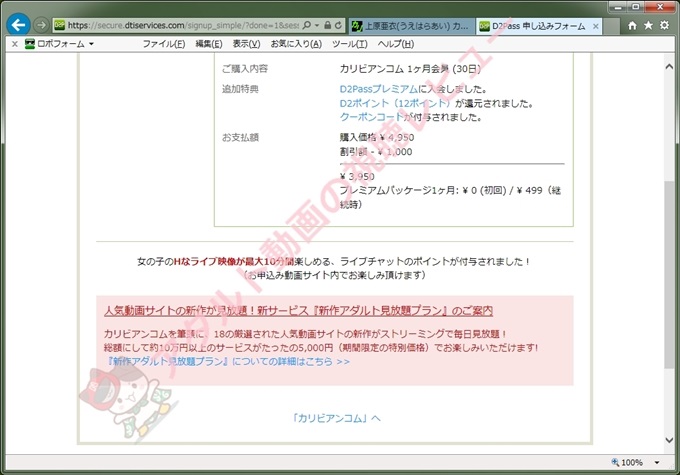Viewport: 680px width, 475px height.
Task: Click the 追加特典 label
Action: pyautogui.click(x=240, y=89)
